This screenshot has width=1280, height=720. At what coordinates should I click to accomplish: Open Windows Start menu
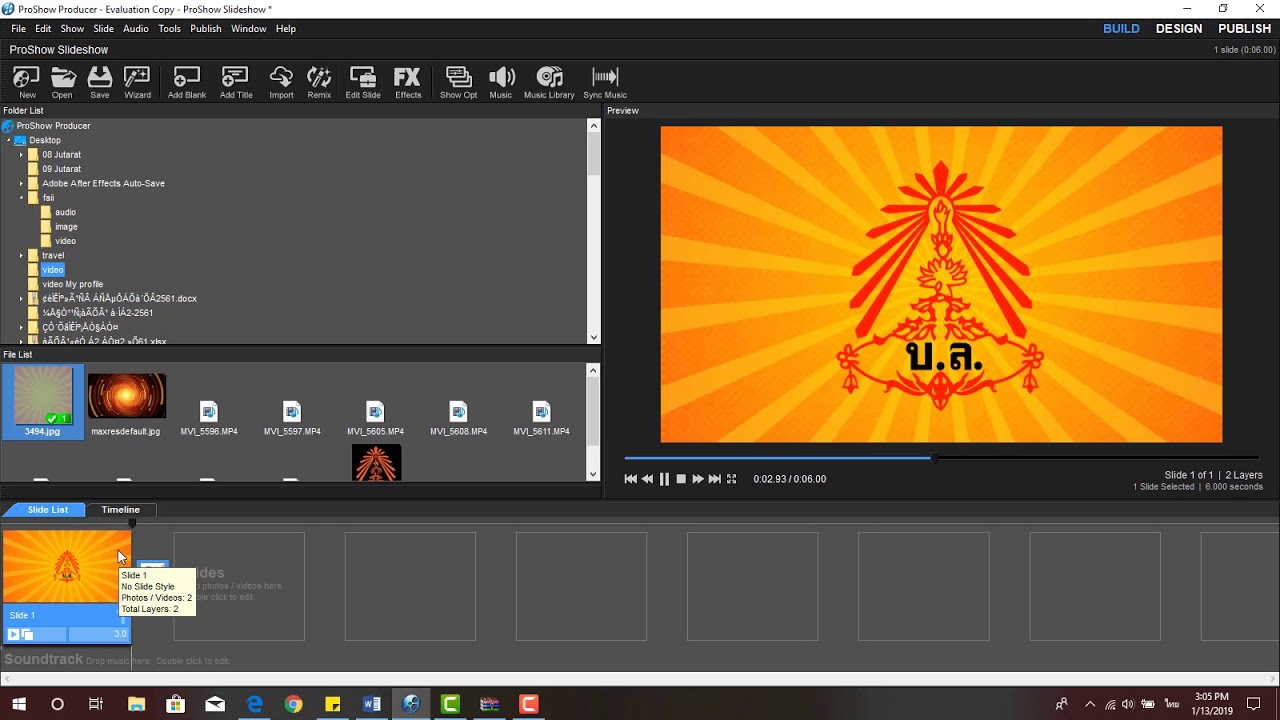coord(19,704)
